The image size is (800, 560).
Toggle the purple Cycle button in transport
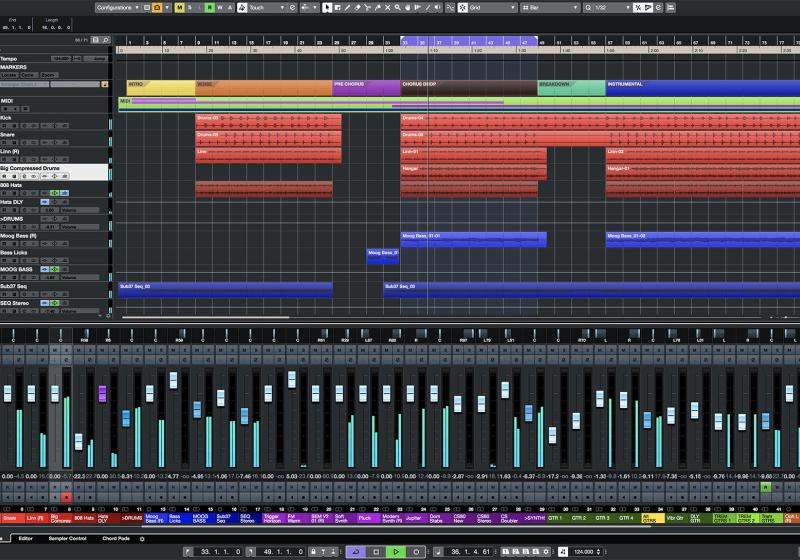click(x=356, y=551)
